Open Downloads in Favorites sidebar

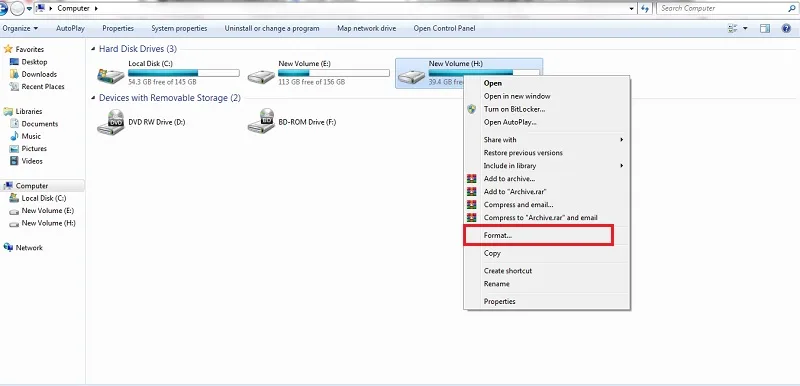point(39,74)
